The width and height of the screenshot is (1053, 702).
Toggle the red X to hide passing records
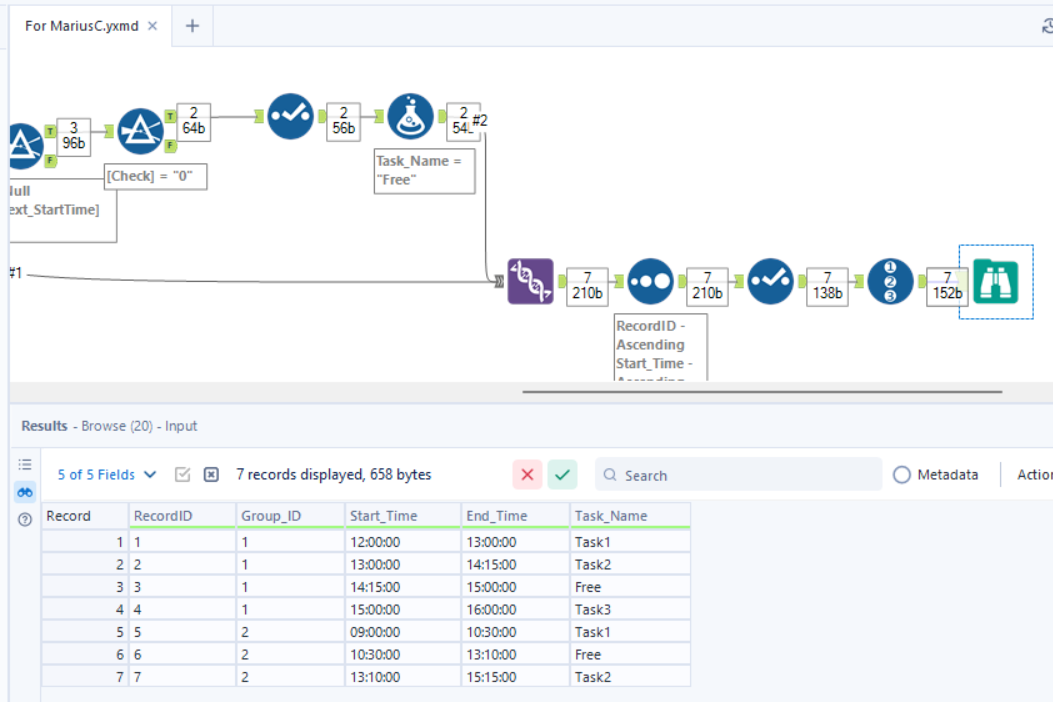pos(528,474)
